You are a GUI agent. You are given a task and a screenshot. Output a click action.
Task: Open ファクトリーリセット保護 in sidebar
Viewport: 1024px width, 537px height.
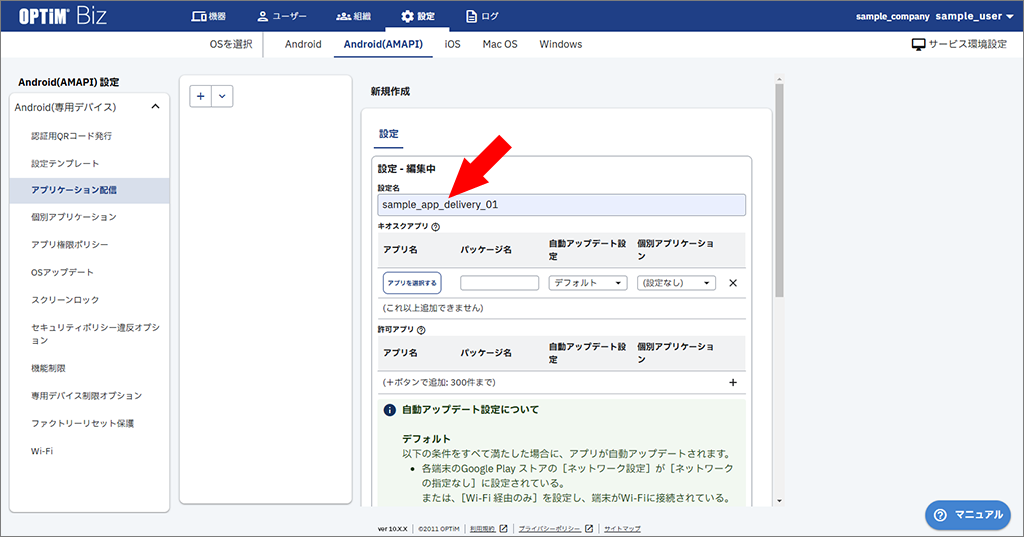82,423
